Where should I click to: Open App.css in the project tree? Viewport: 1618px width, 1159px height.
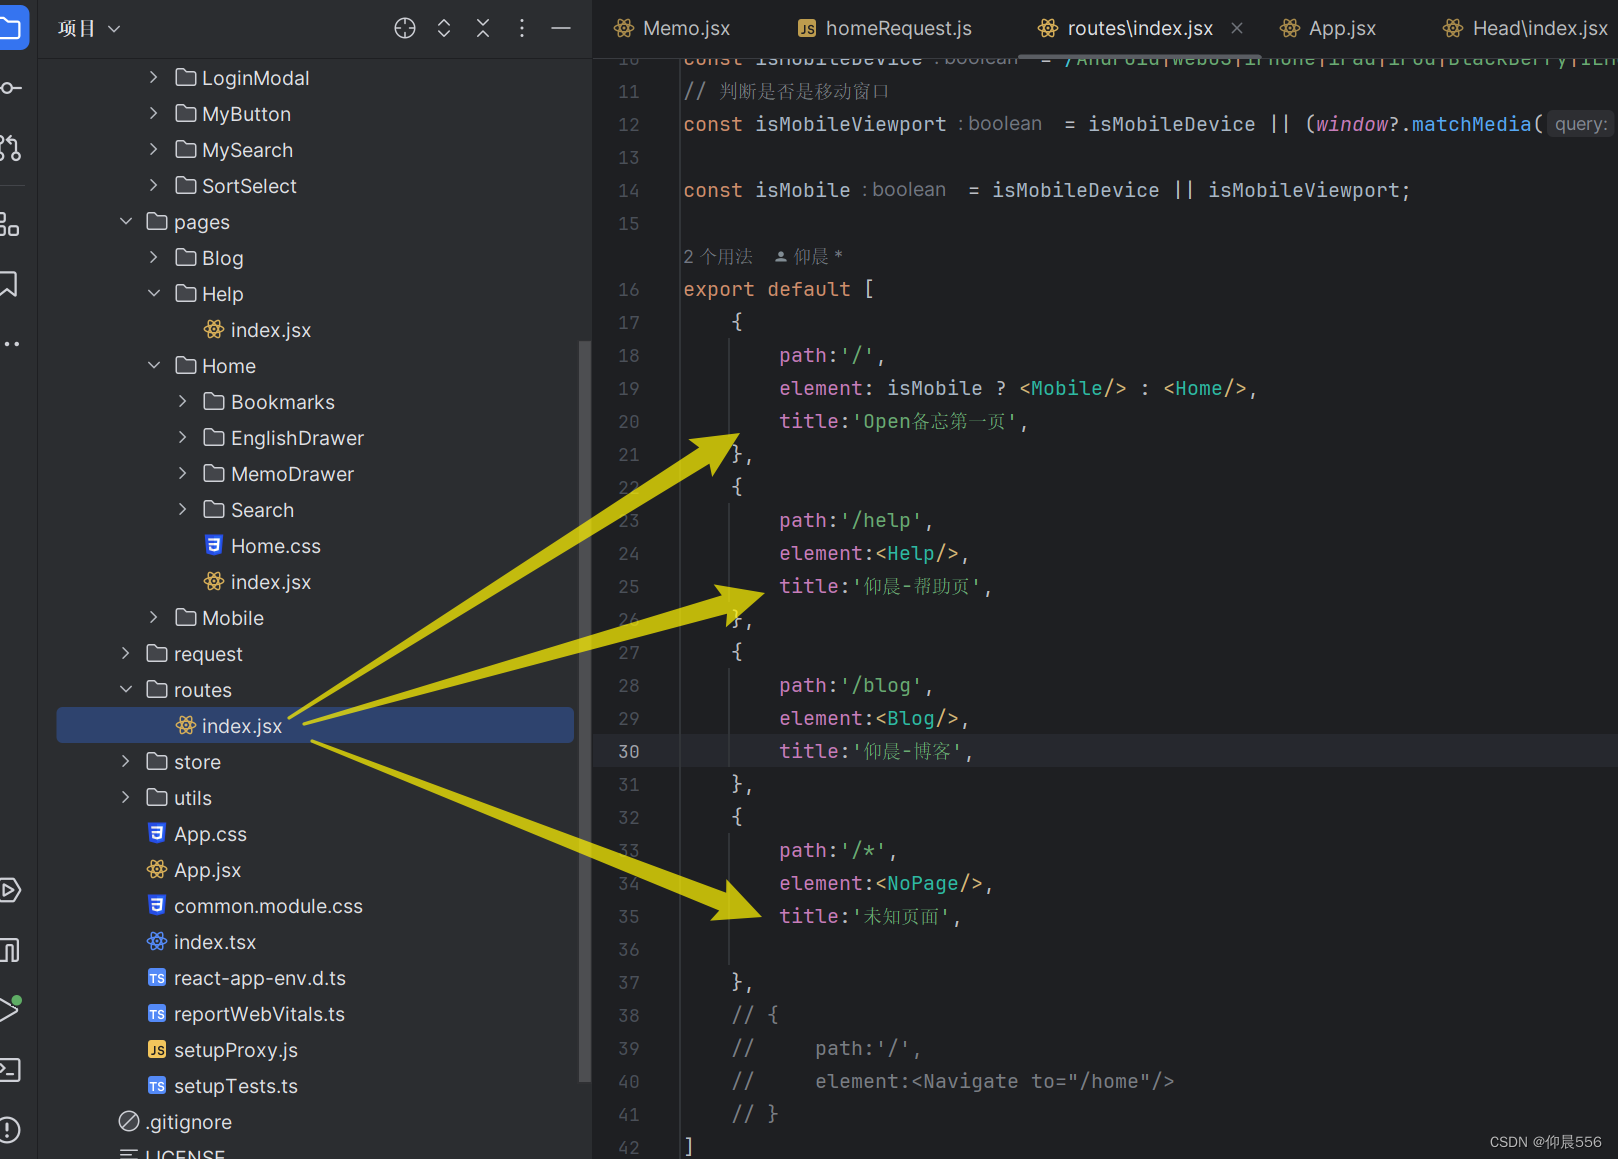(x=197, y=834)
